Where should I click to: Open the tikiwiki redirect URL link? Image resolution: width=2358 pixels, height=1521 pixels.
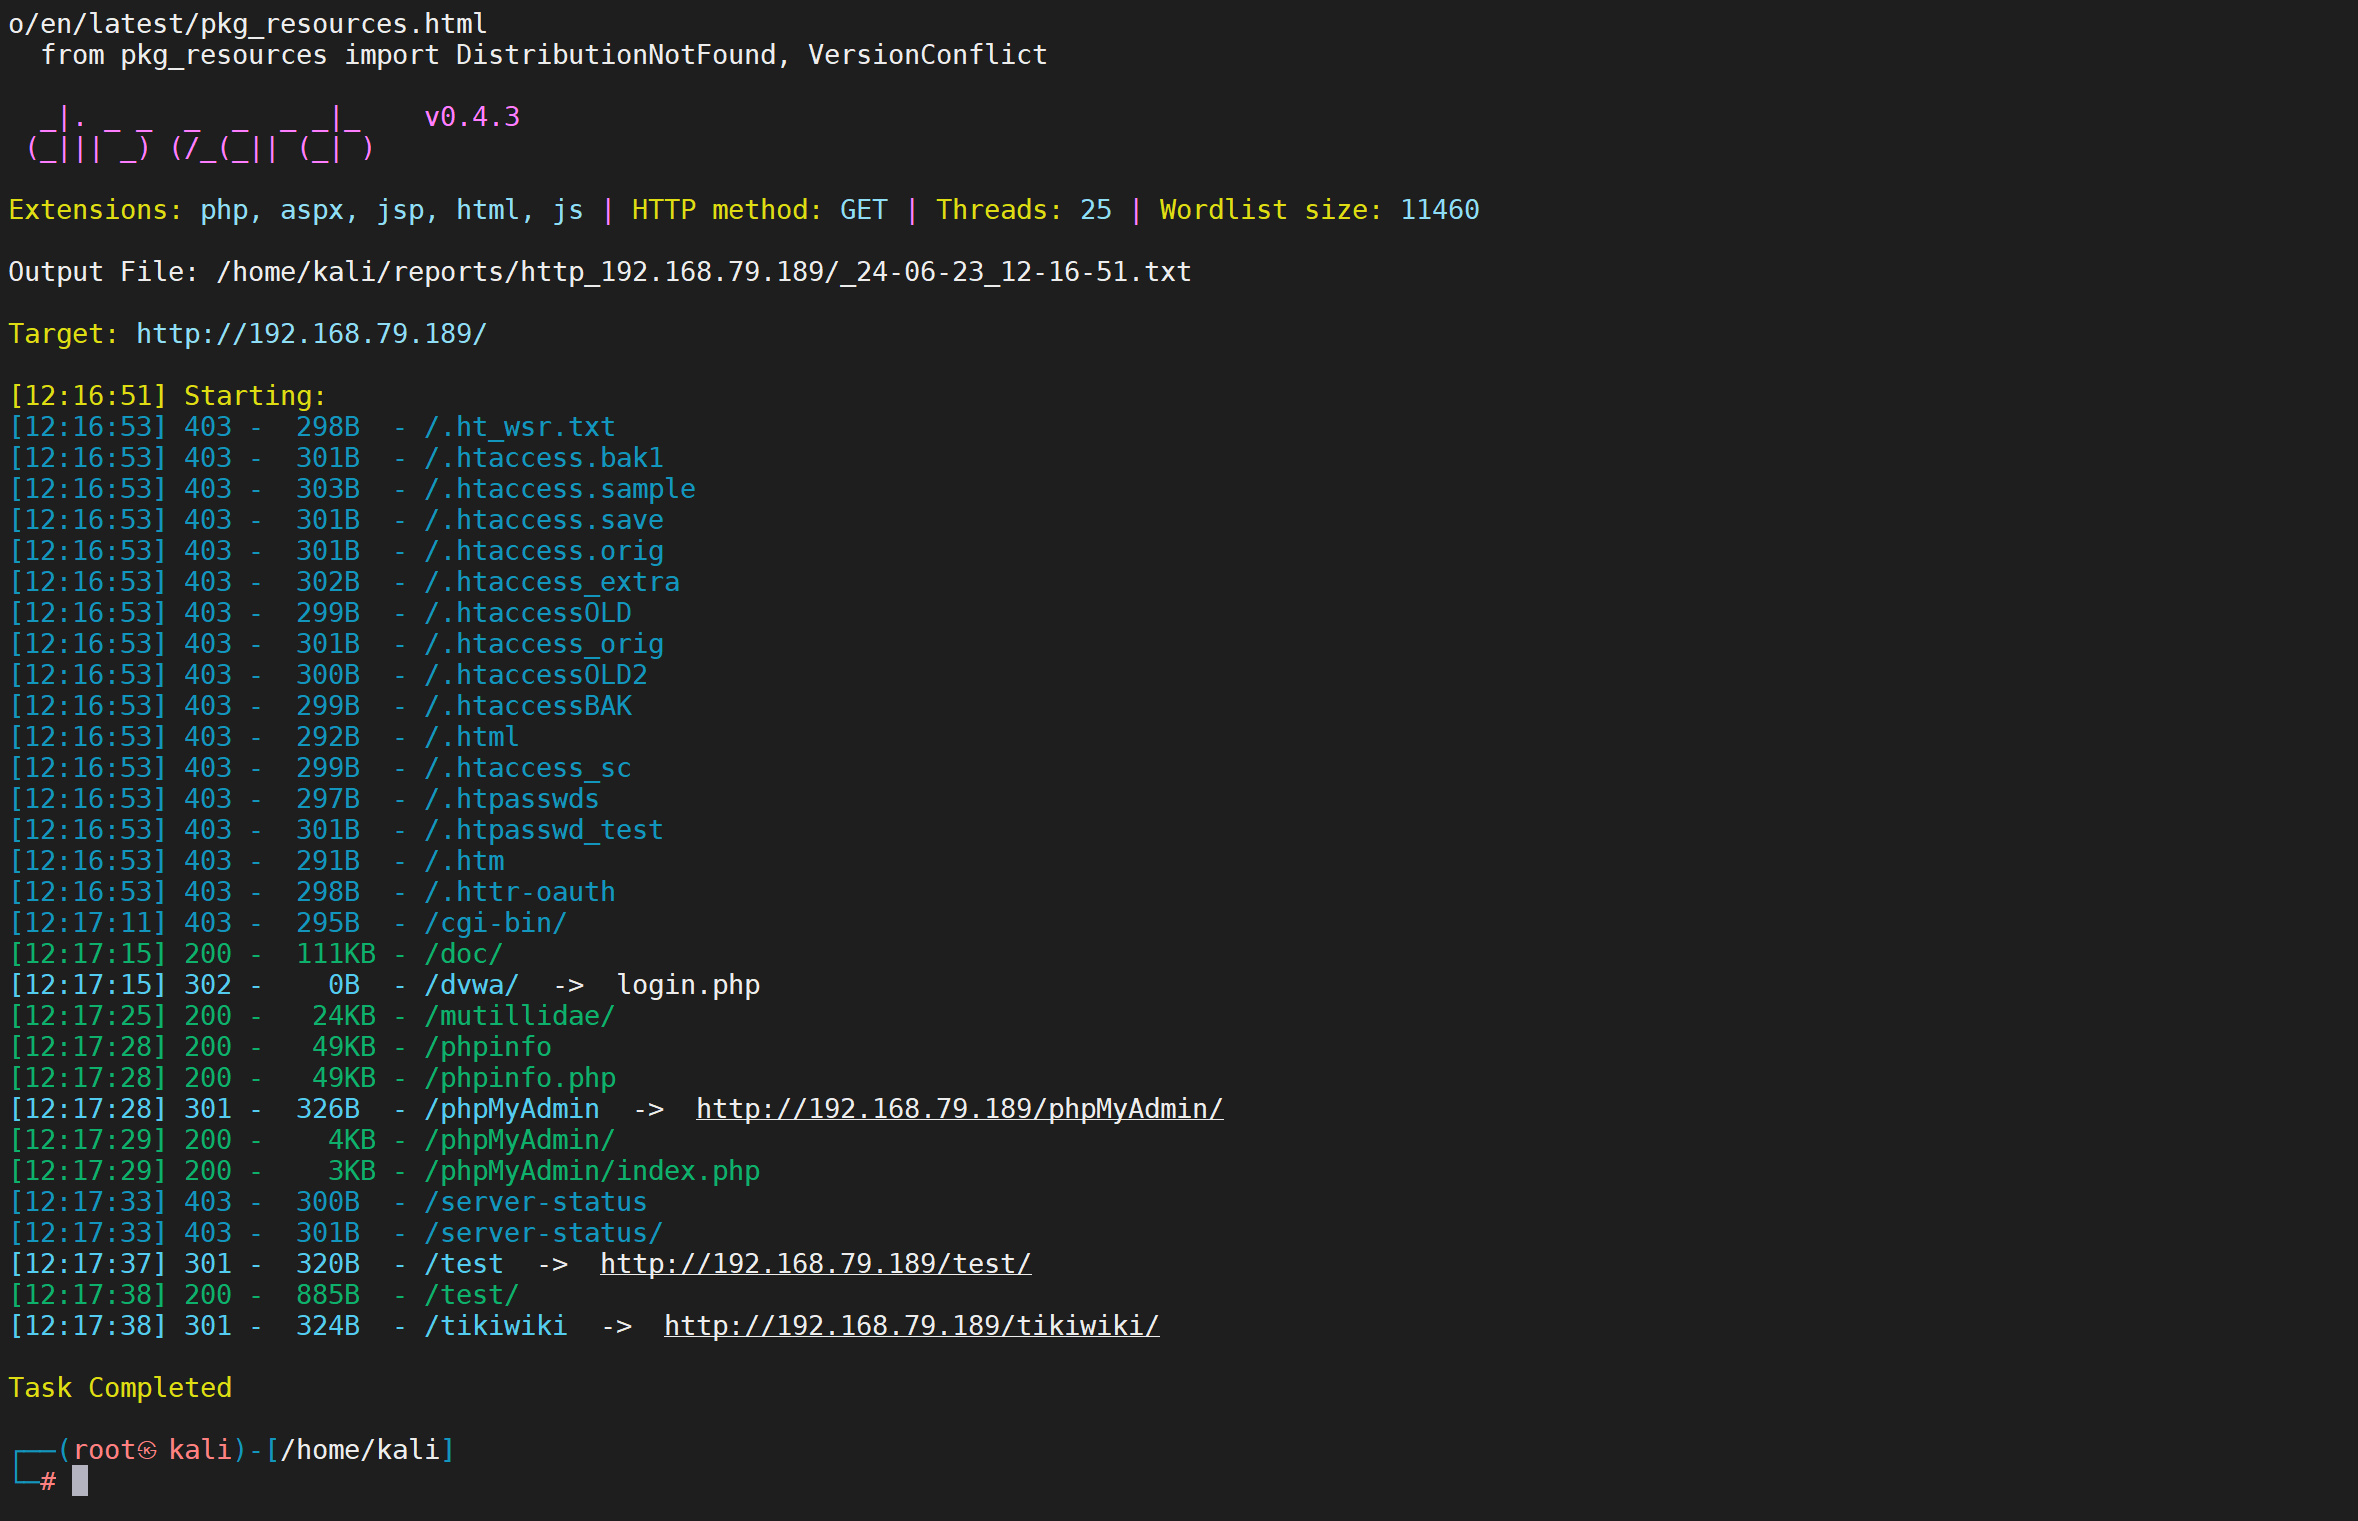[910, 1326]
